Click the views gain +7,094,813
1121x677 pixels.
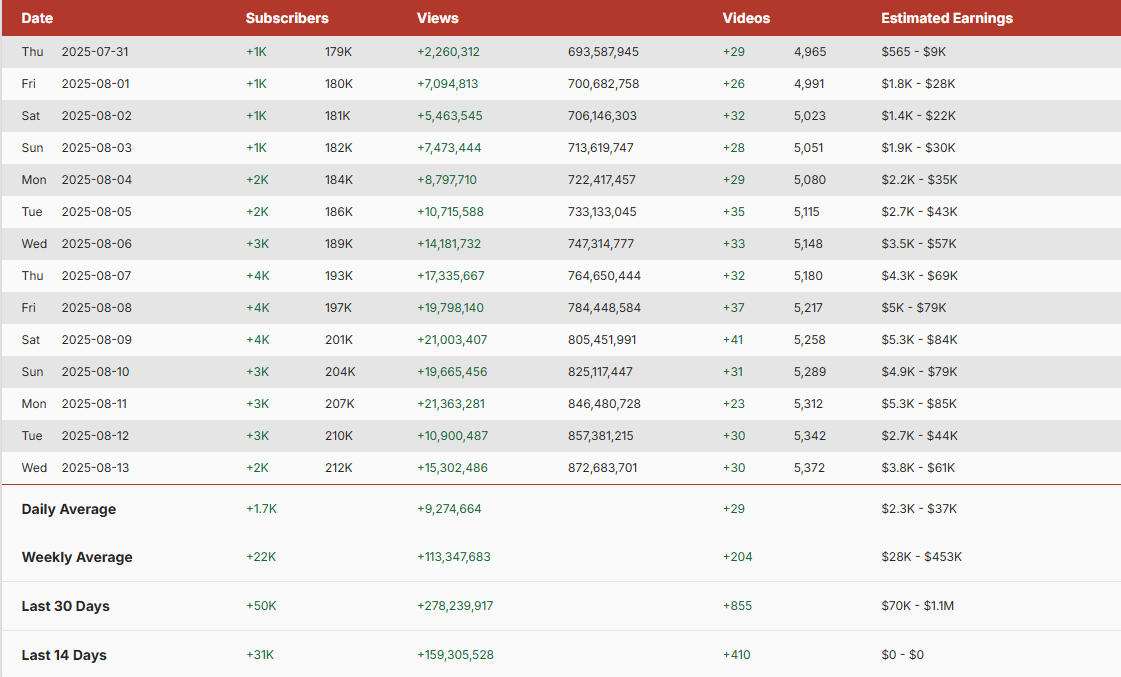448,84
